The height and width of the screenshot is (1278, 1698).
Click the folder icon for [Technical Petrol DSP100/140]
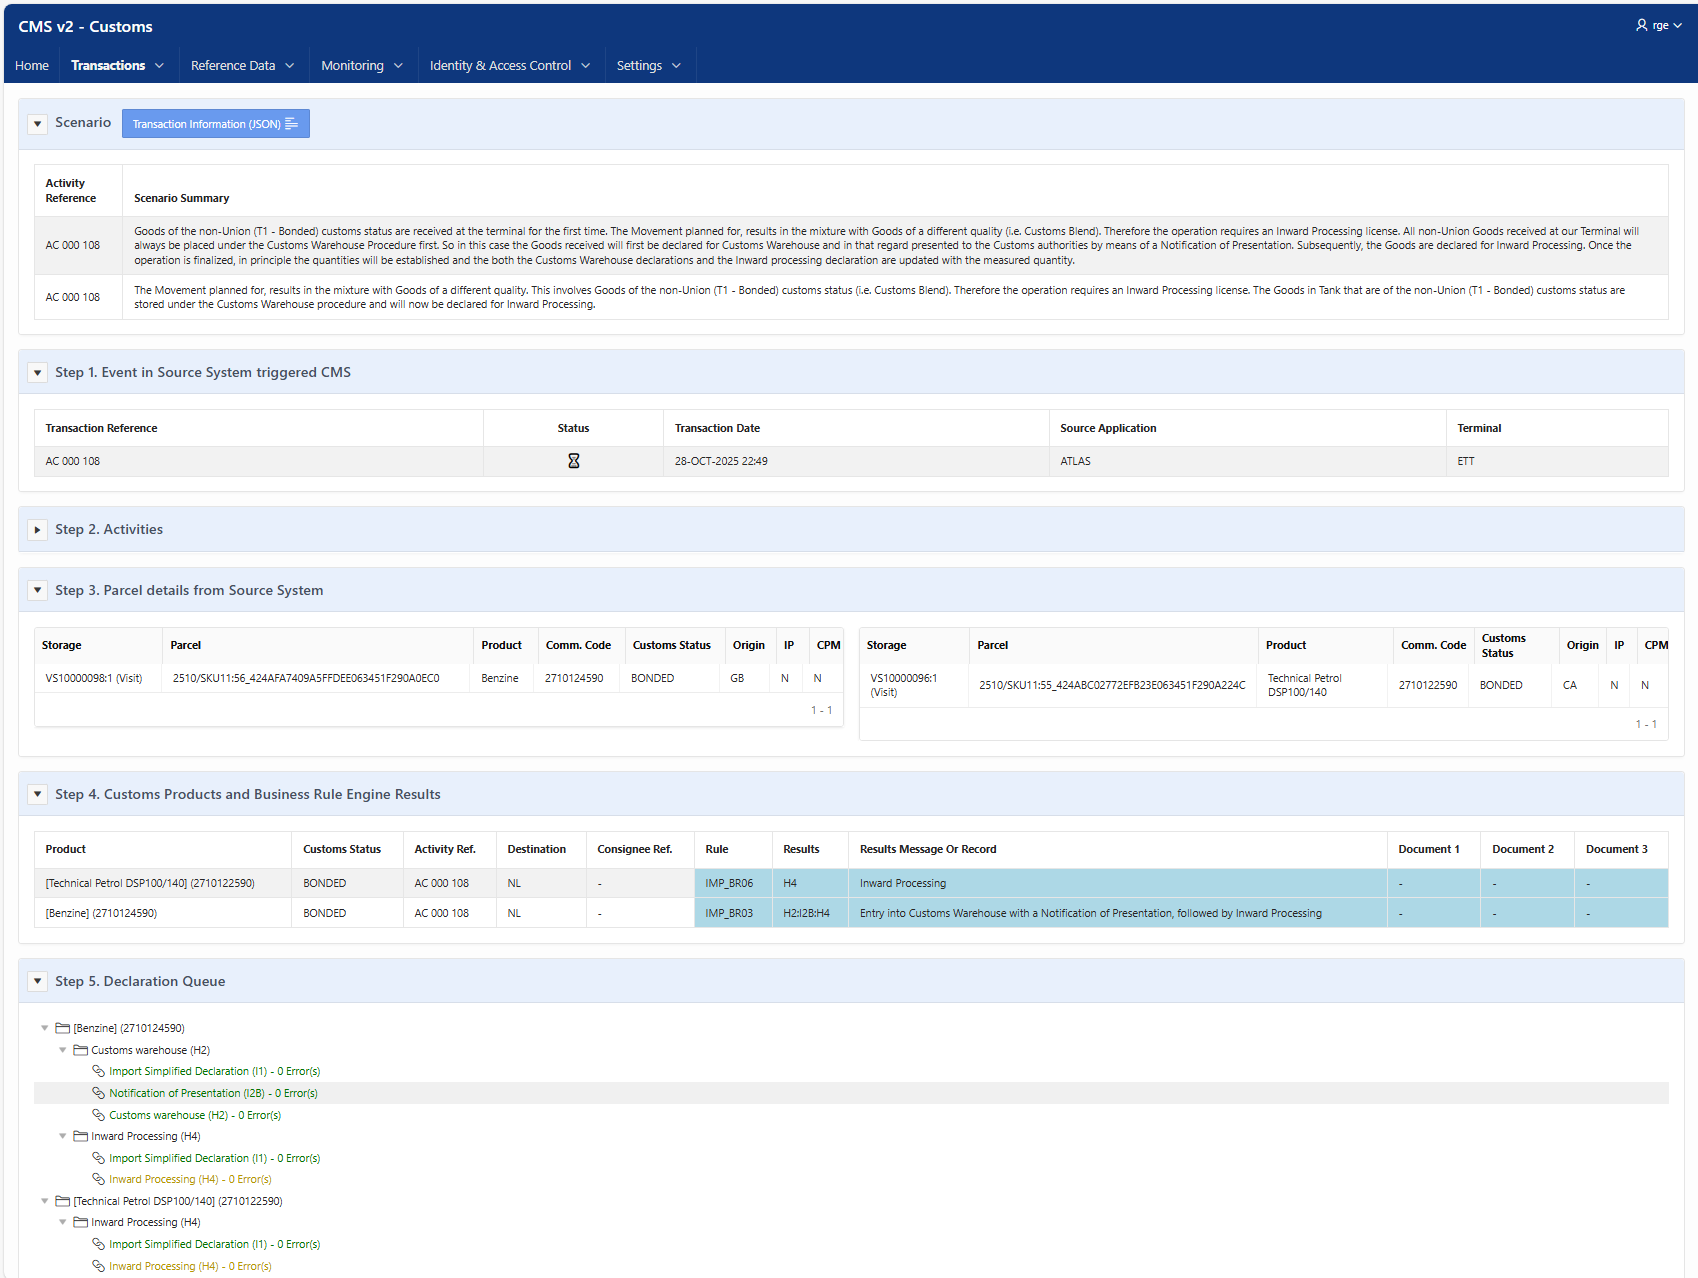click(62, 1201)
